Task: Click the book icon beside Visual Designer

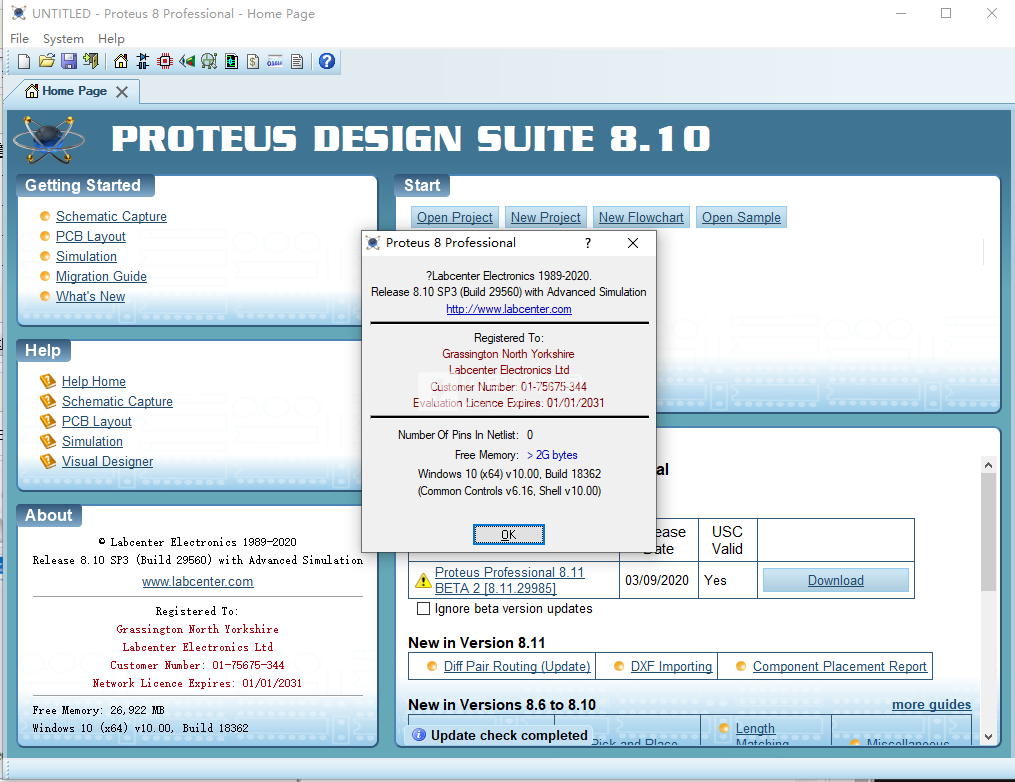Action: pos(48,462)
